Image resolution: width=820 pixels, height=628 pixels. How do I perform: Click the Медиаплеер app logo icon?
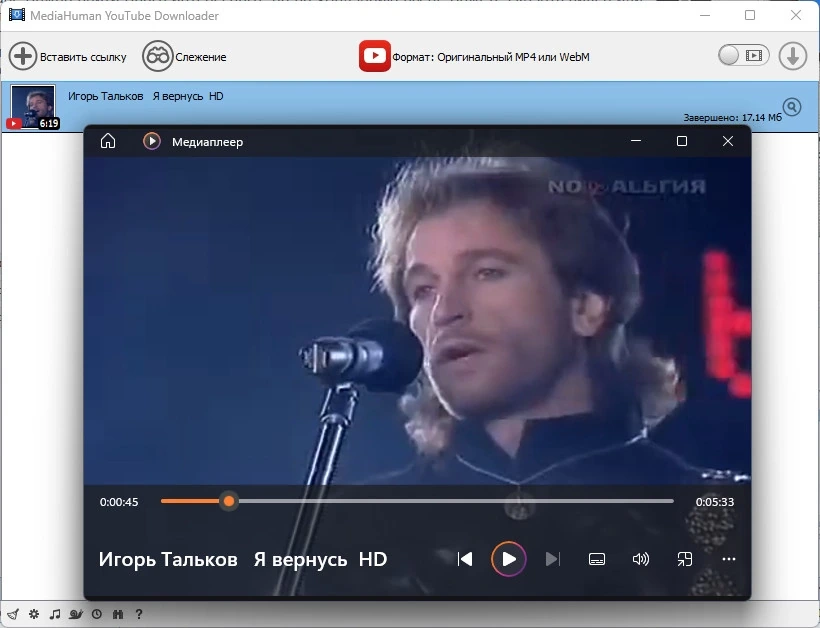pyautogui.click(x=152, y=141)
